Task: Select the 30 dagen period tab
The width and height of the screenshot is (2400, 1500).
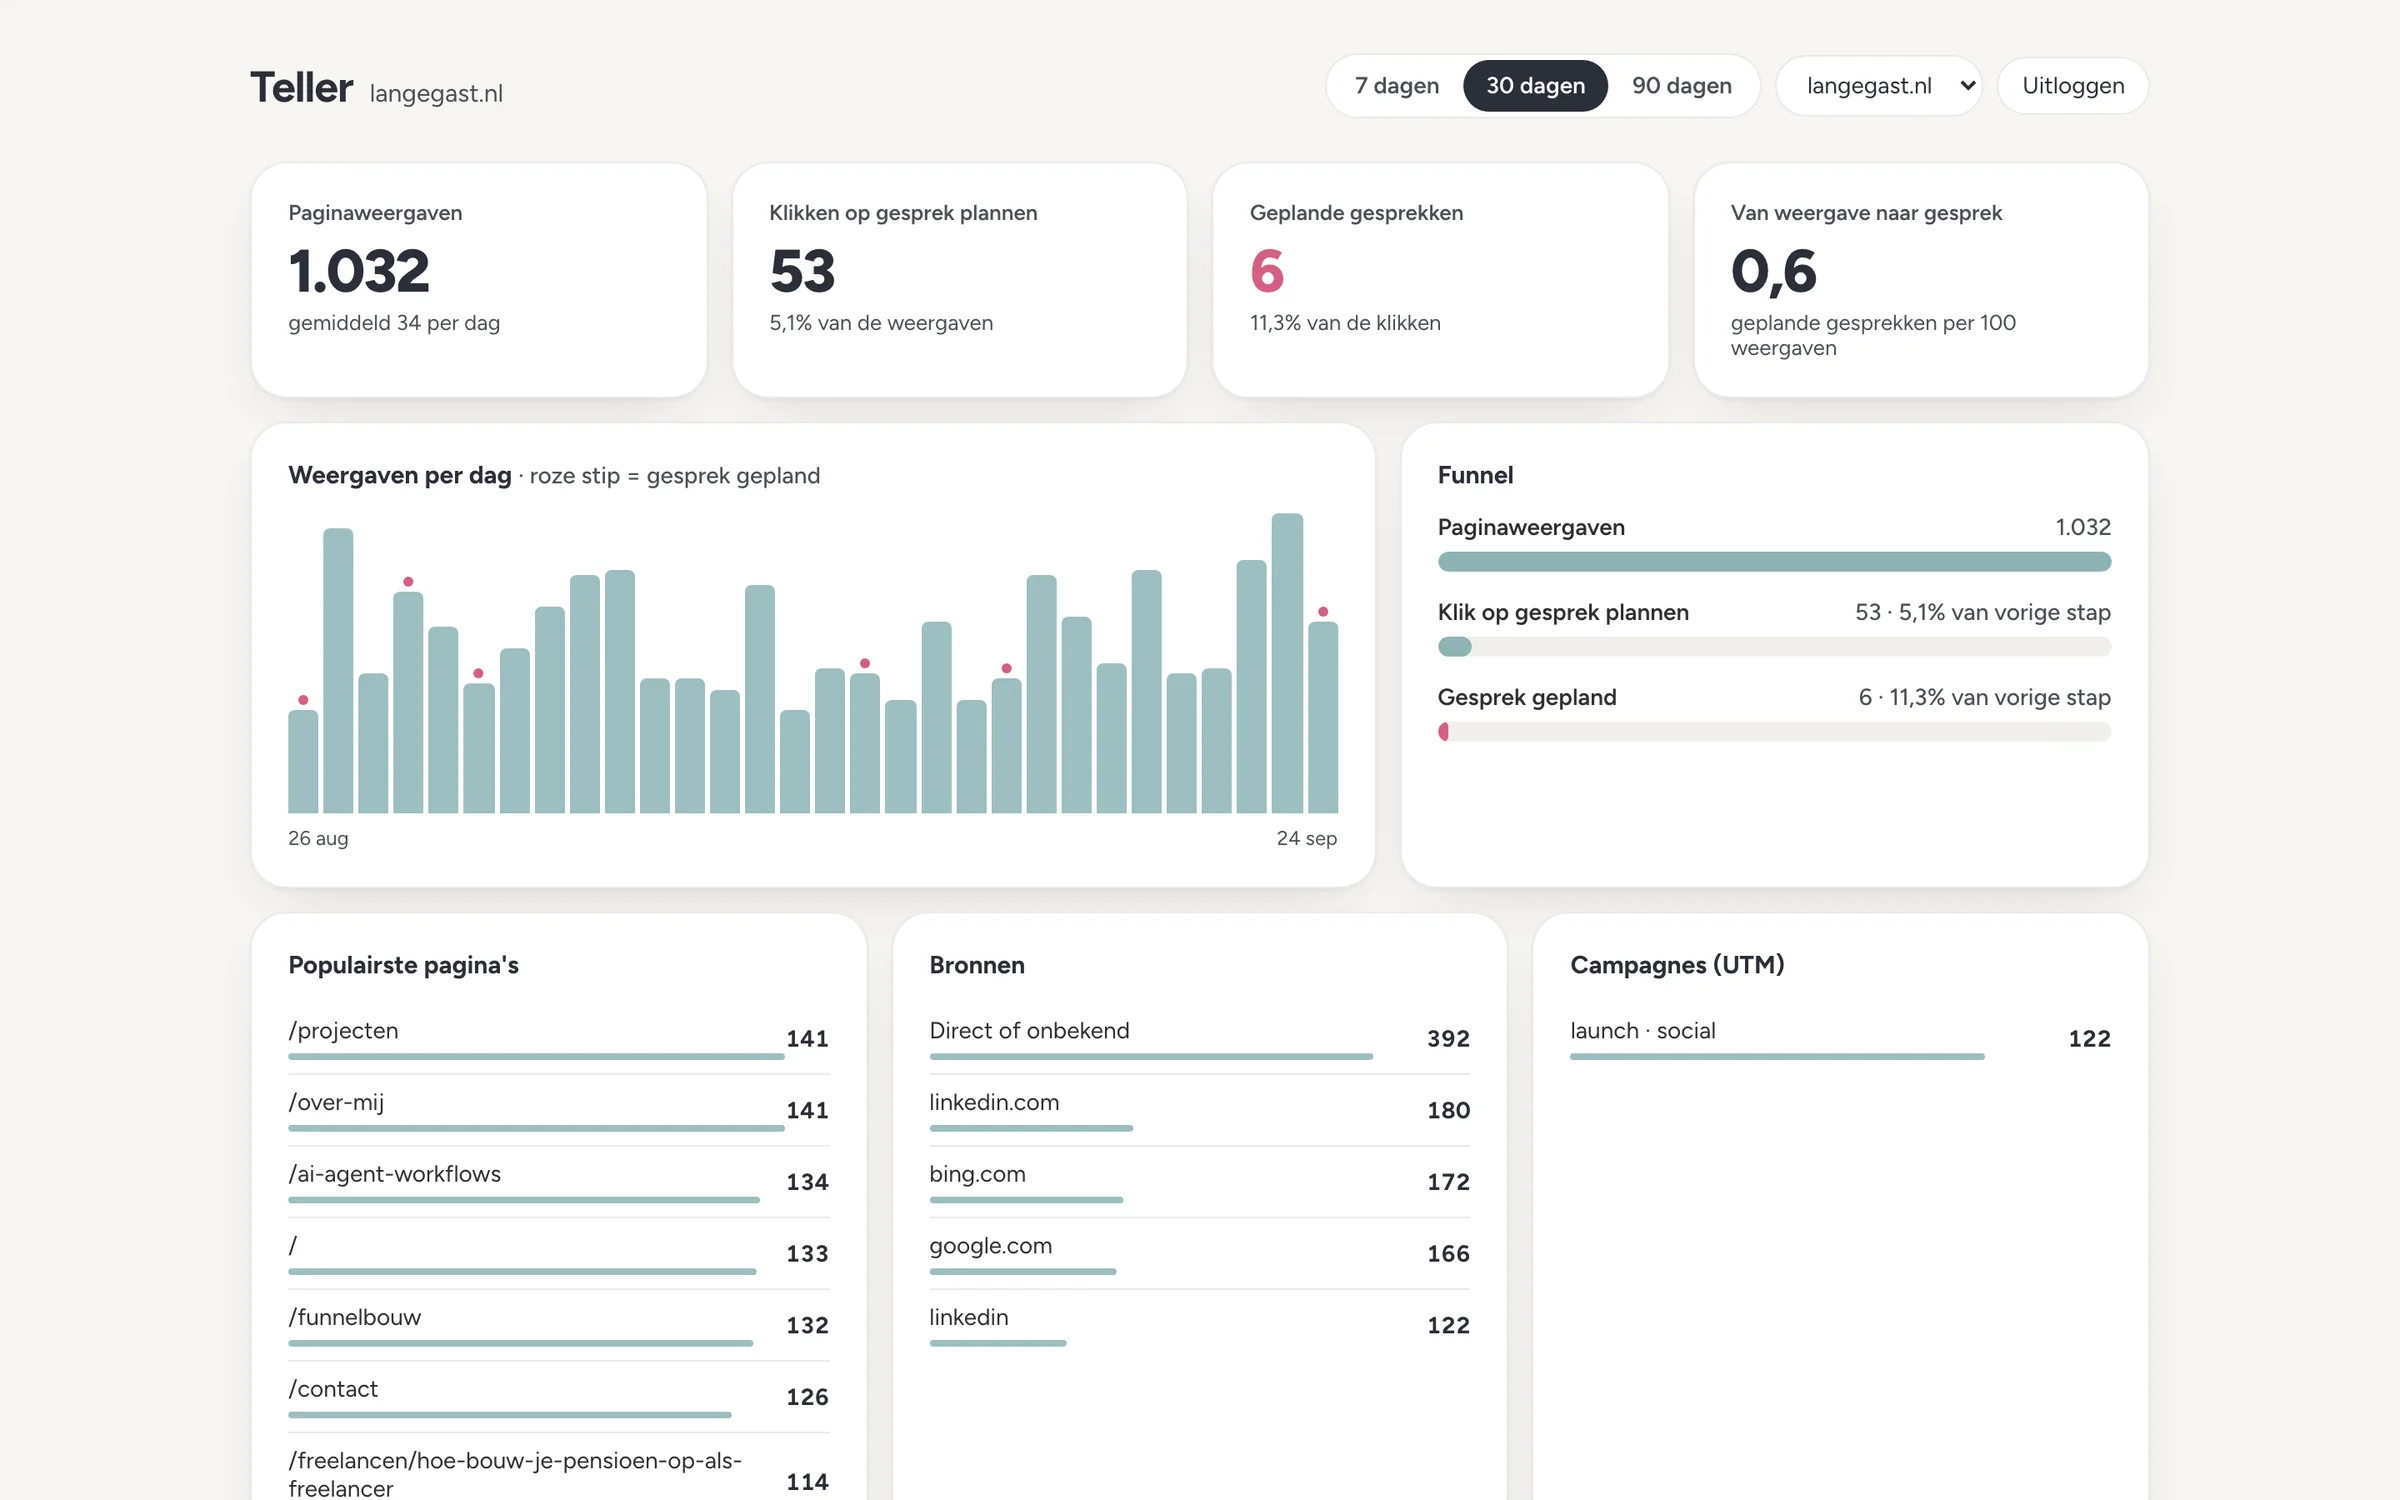Action: [1535, 86]
